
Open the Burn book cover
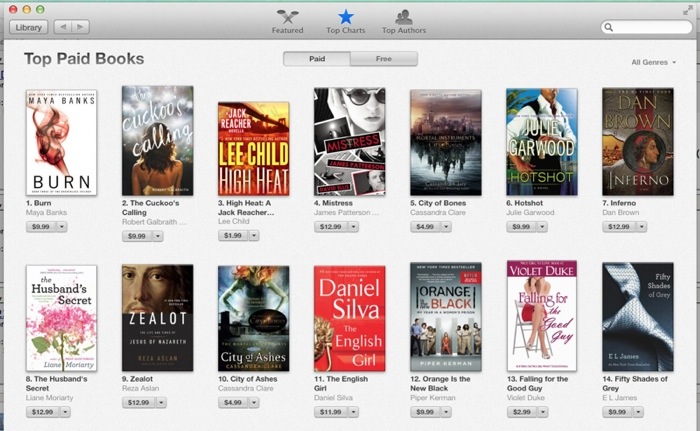click(x=61, y=142)
